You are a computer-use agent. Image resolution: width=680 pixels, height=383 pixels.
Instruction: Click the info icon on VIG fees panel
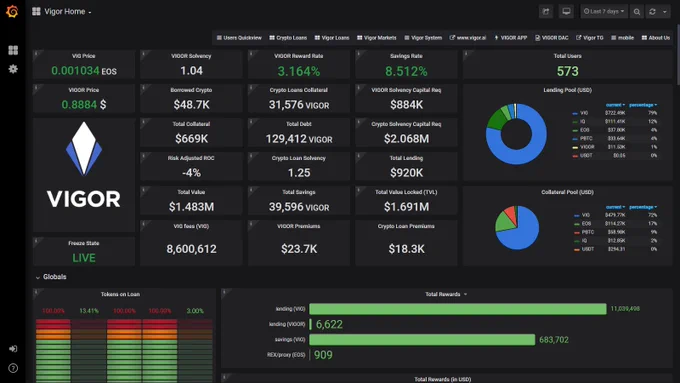(x=143, y=223)
